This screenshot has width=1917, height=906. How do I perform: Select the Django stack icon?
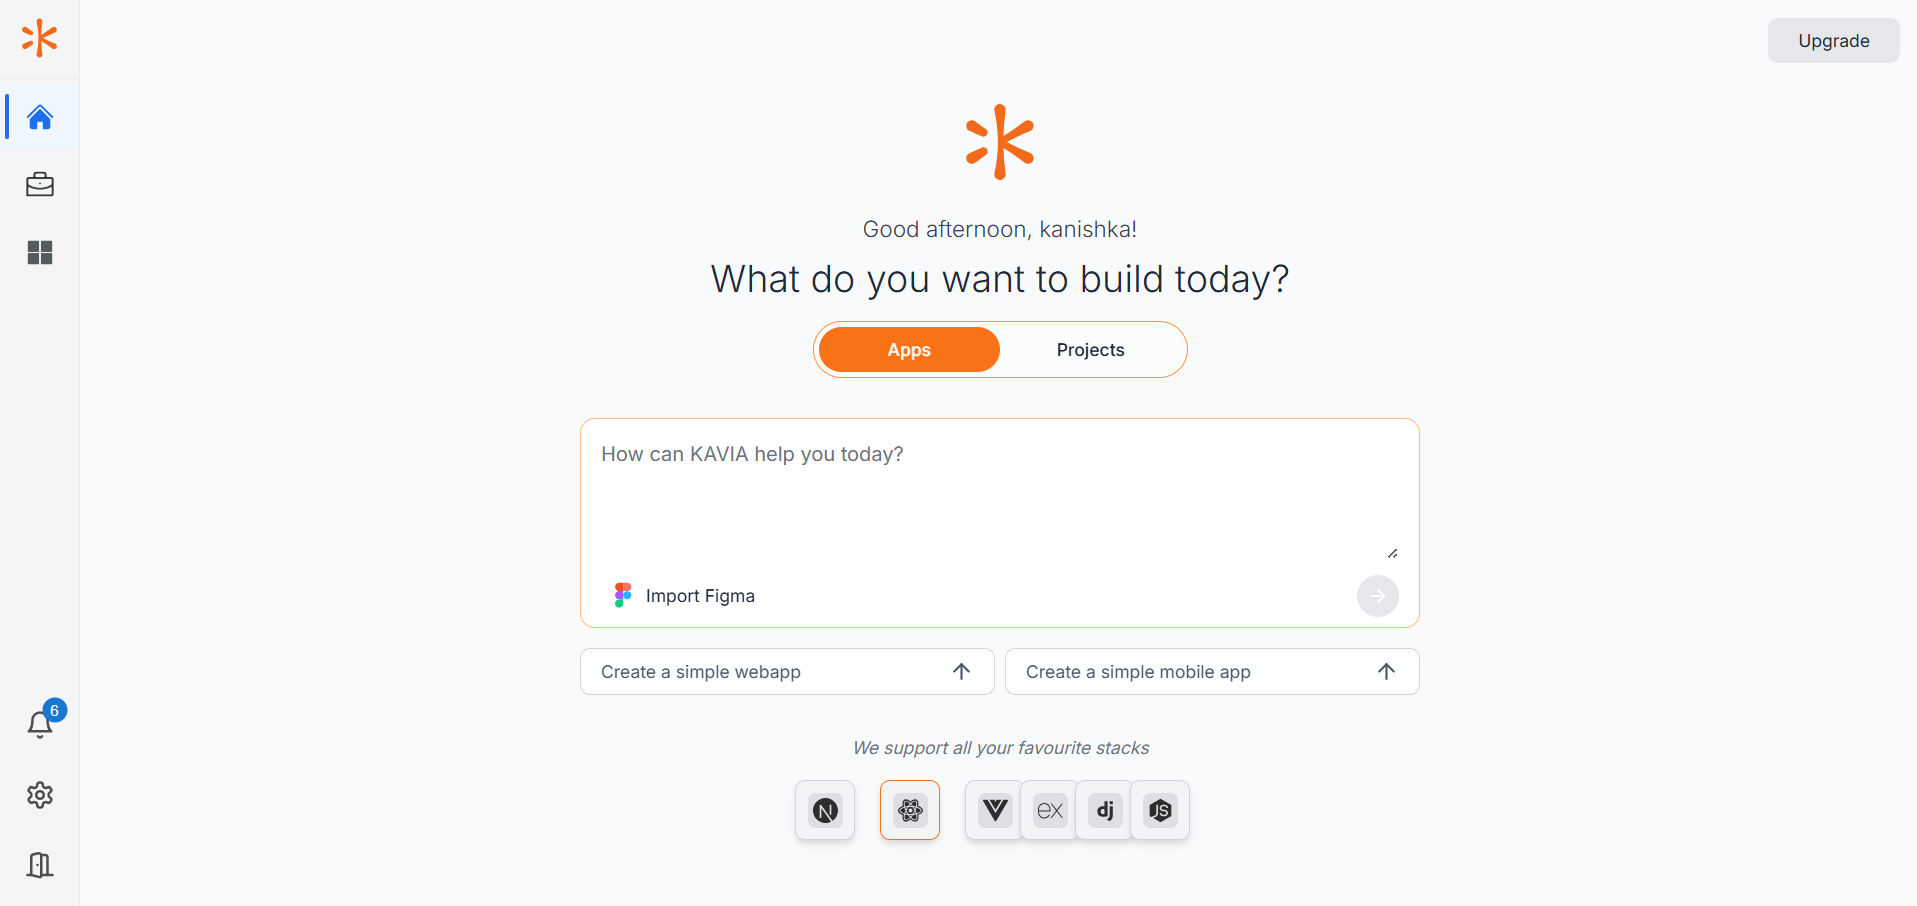1105,810
